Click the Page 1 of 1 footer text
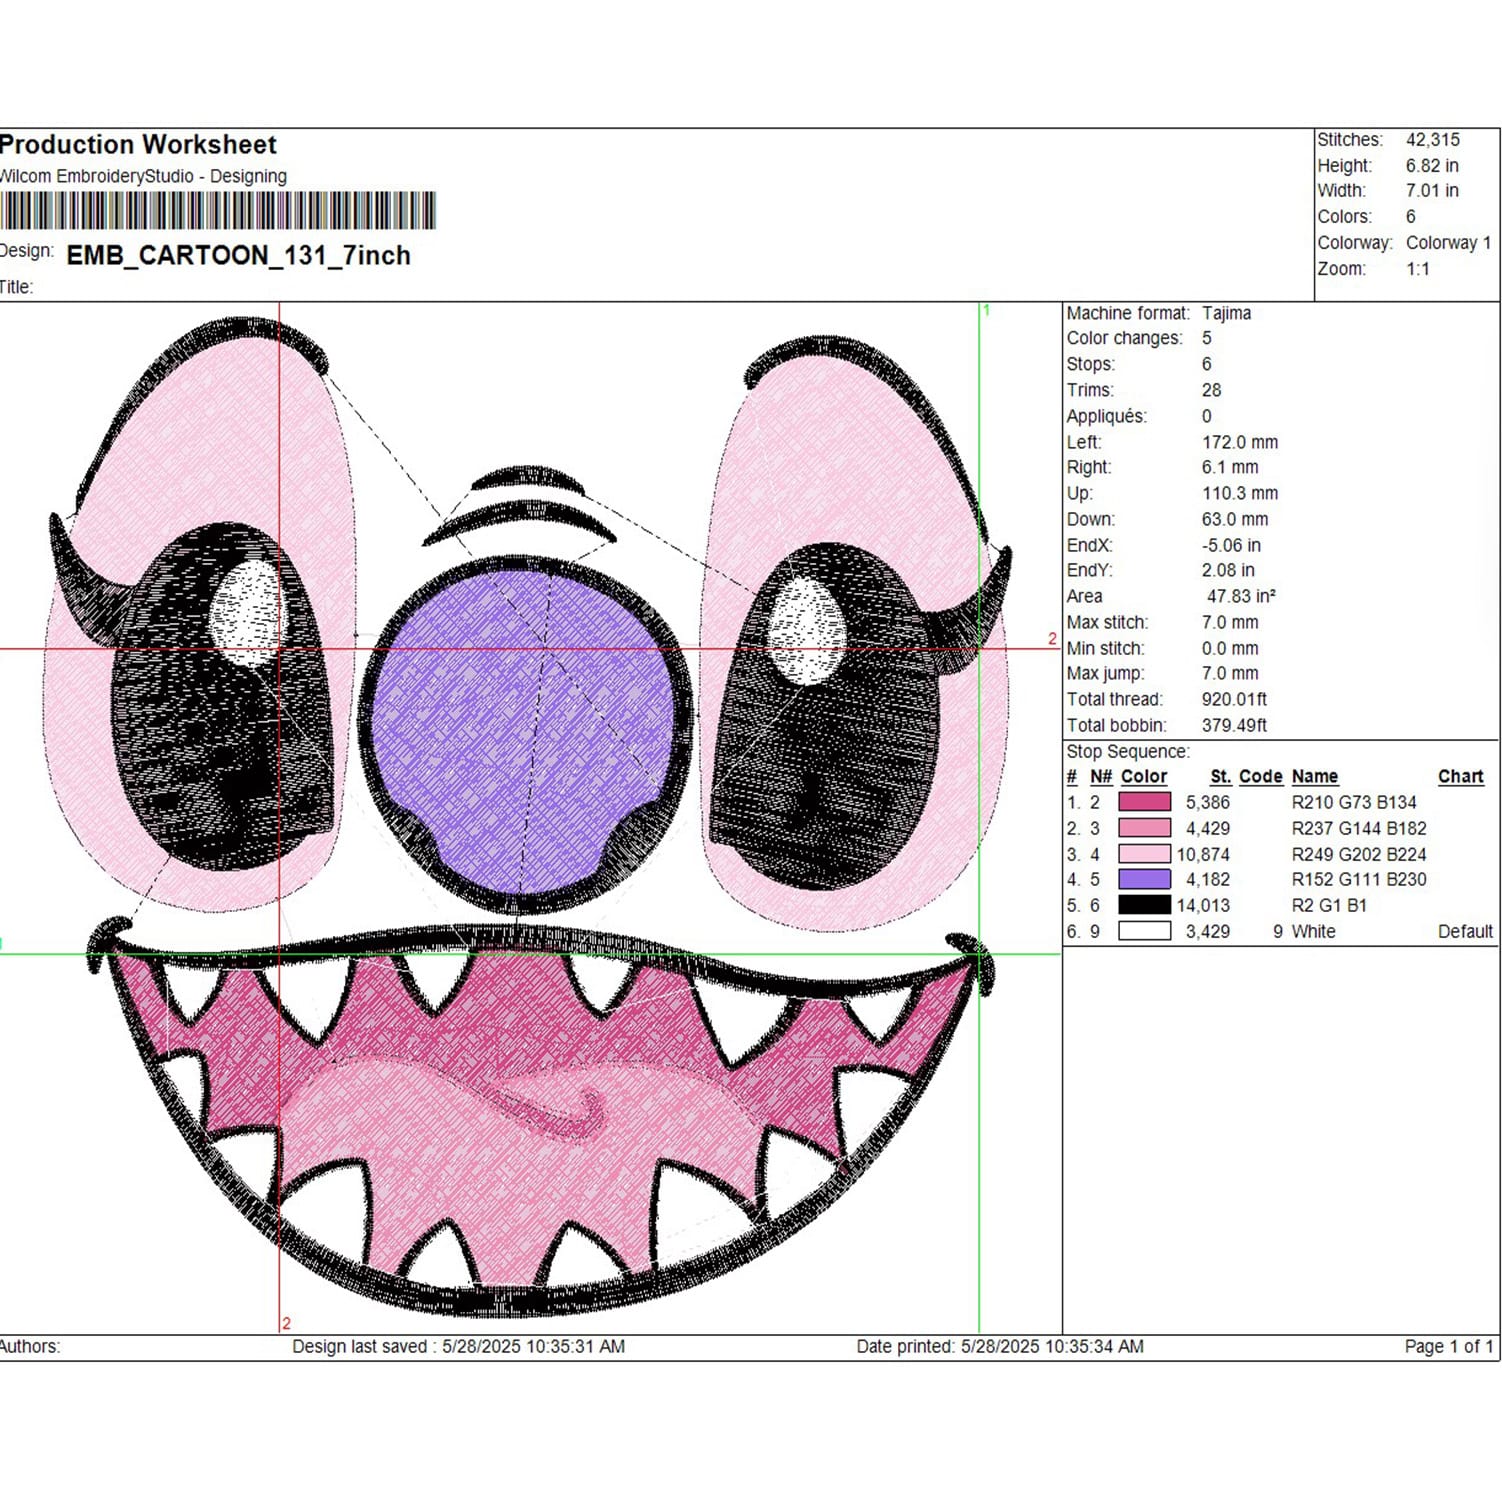1502x1497 pixels. point(1449,1347)
